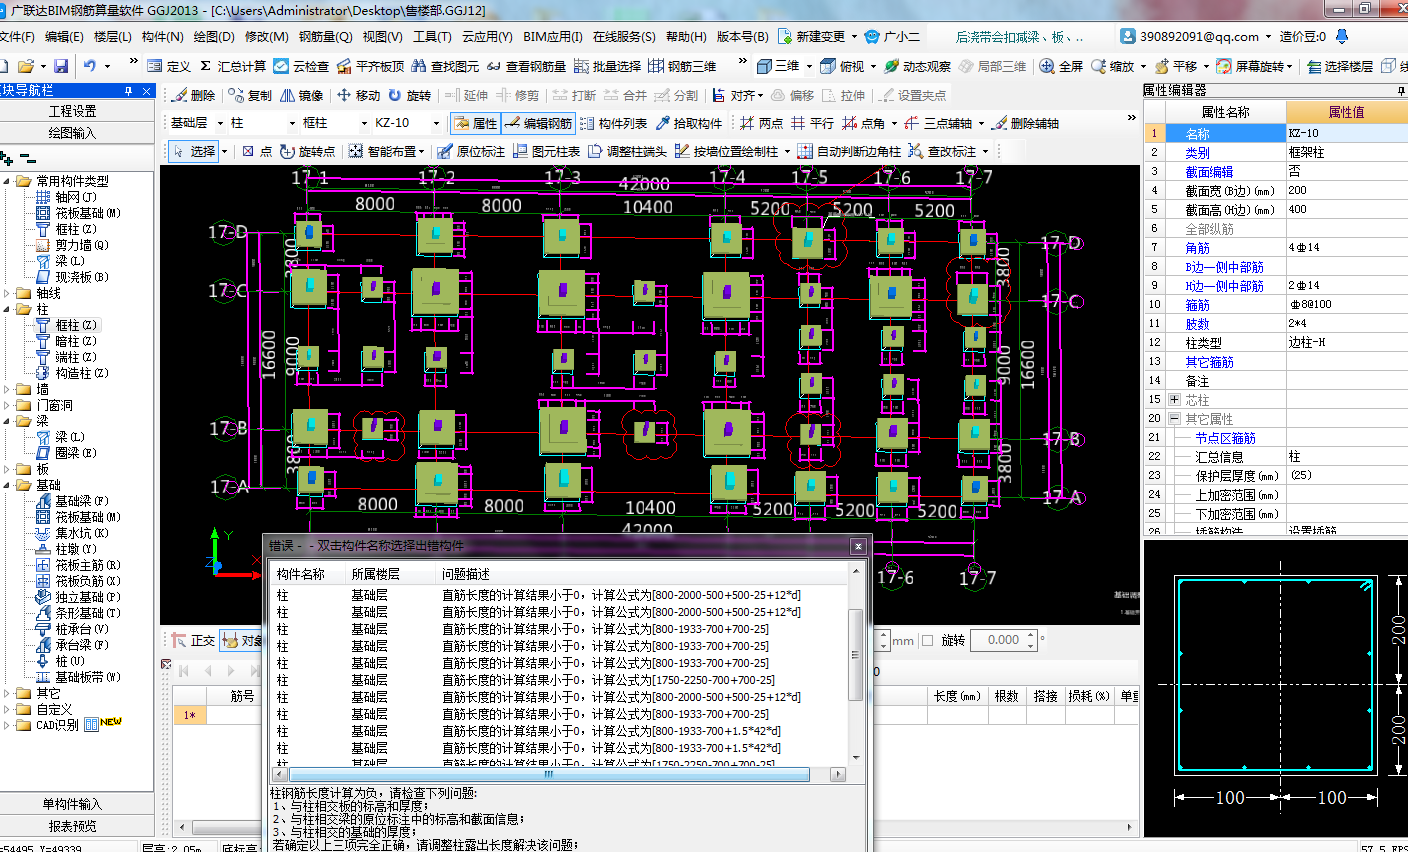Click the save floppy disk icon

(61, 66)
